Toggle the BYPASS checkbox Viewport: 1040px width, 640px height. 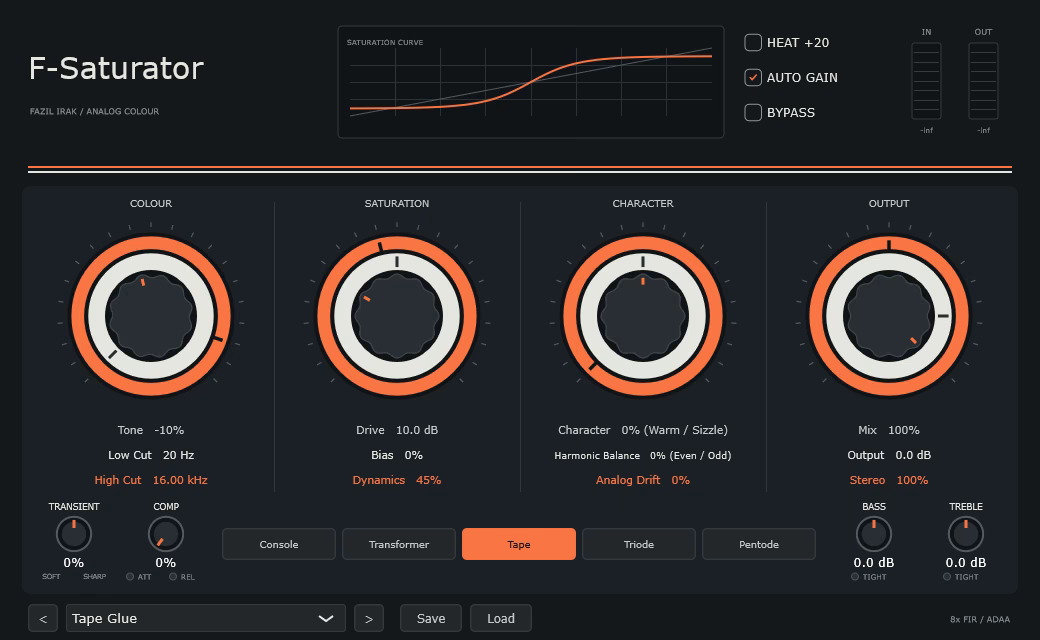753,113
